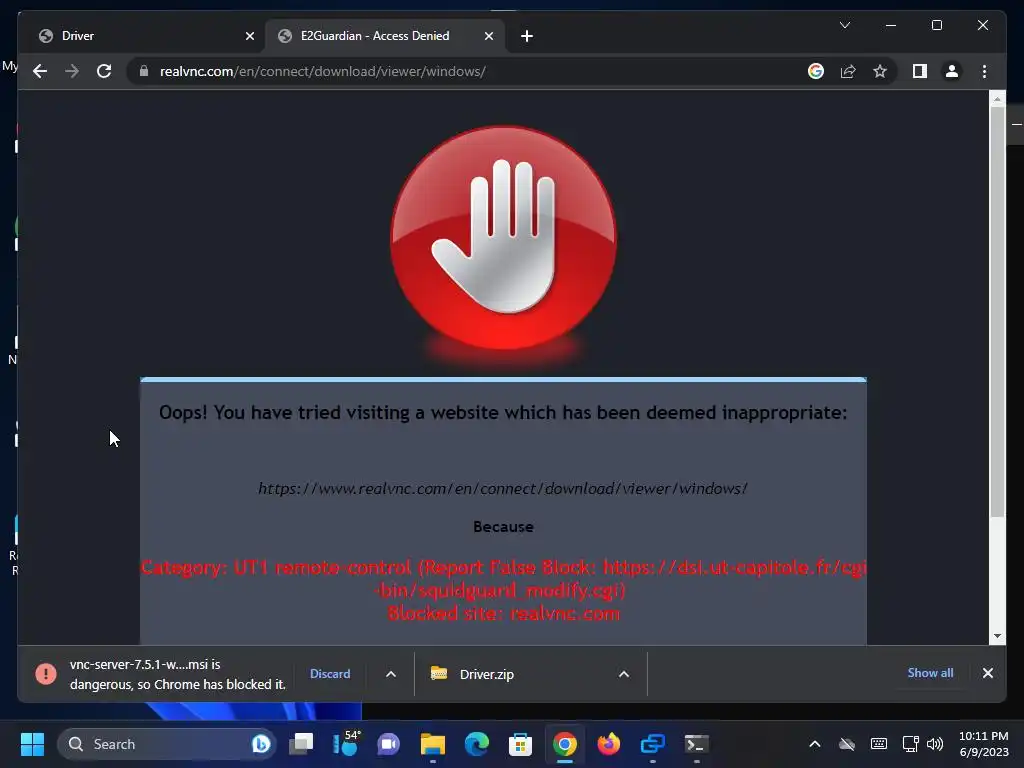1024x768 pixels.
Task: Reload the current page
Action: click(104, 71)
